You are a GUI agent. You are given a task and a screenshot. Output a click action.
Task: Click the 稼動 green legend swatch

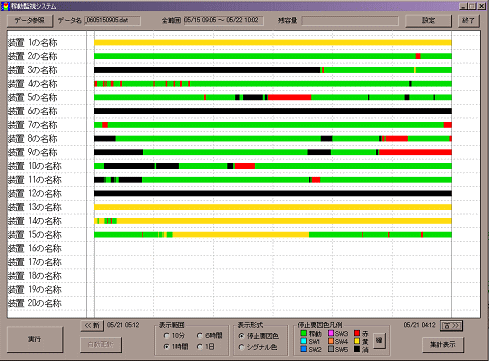click(304, 333)
